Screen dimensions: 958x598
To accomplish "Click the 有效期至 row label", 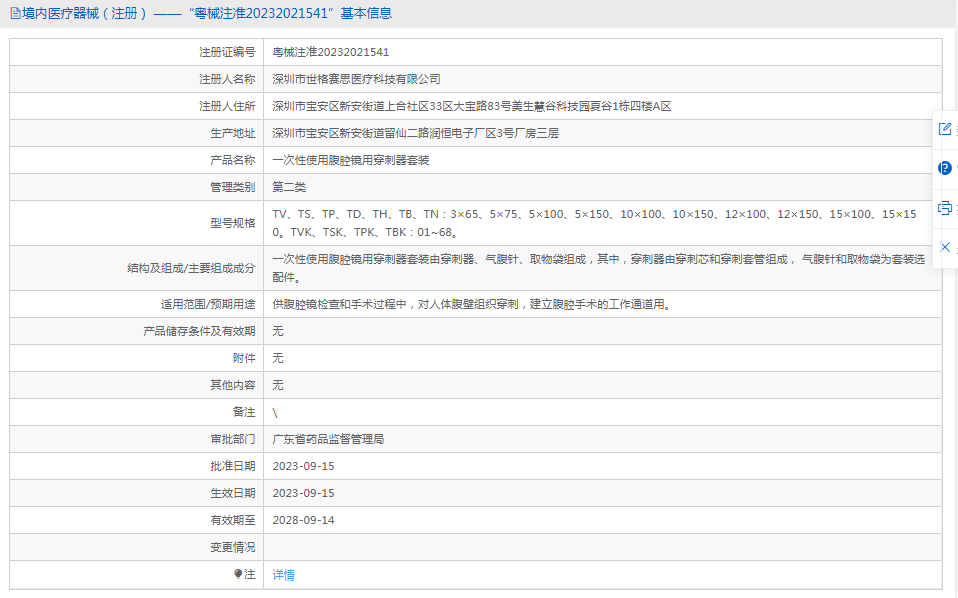I will click(233, 520).
